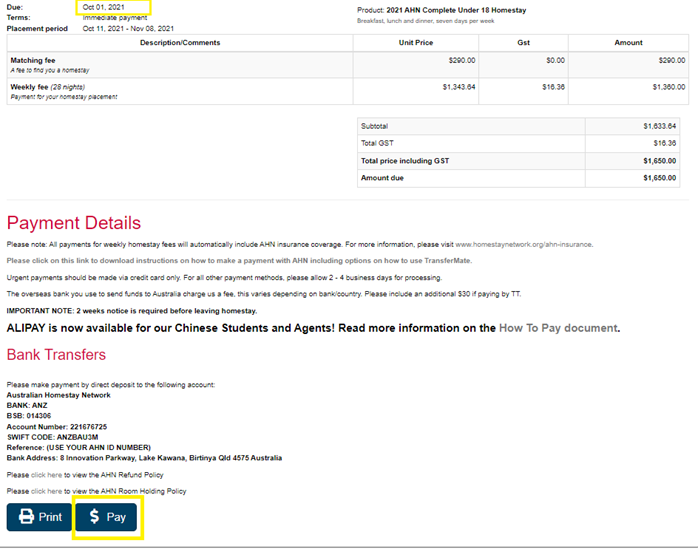Click the Description/Comments column header
Screen dimensions: 698x549
179,43
